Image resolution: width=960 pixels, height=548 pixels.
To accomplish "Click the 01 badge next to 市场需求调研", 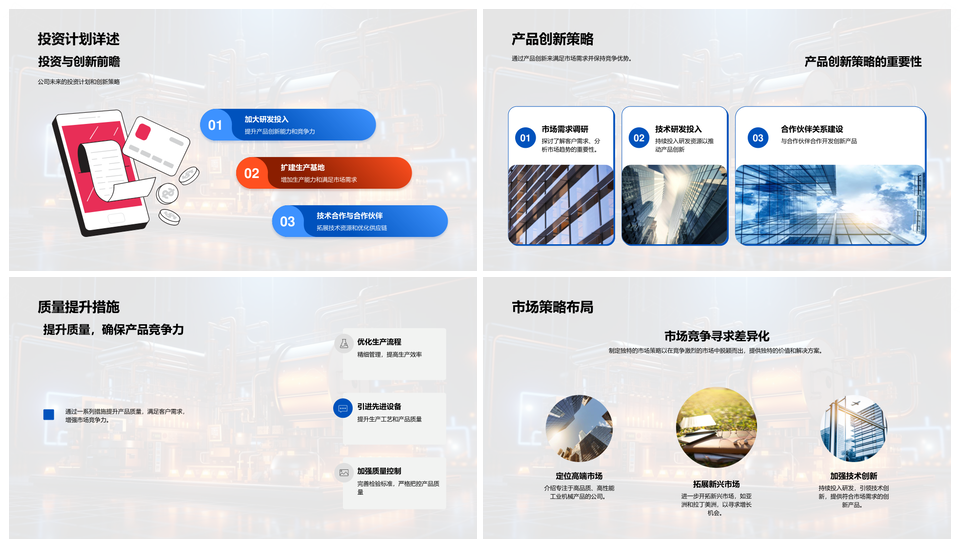I will [x=525, y=138].
